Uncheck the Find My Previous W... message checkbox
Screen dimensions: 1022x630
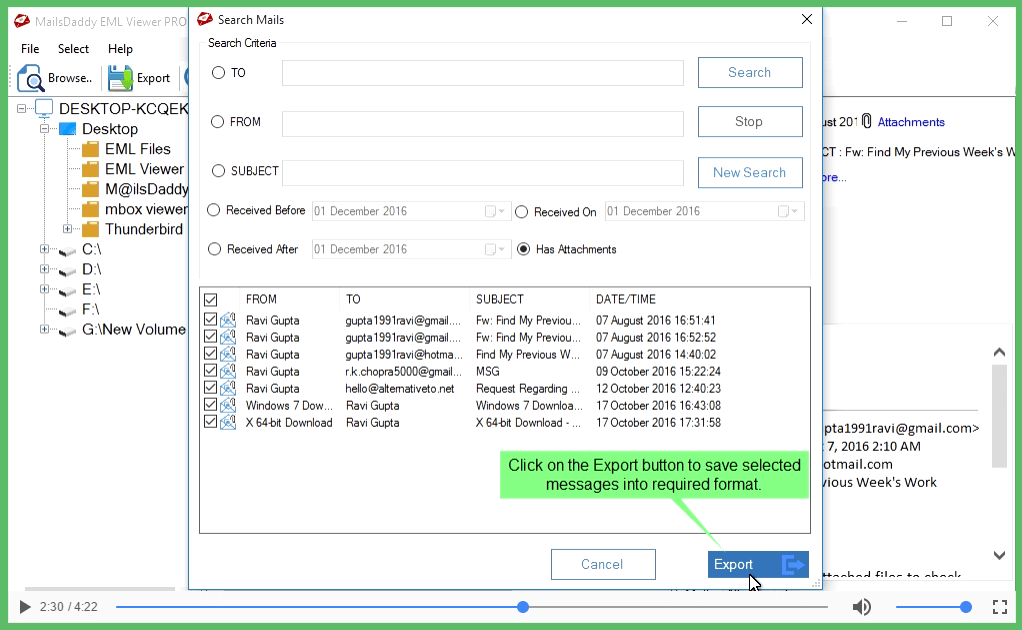(211, 354)
